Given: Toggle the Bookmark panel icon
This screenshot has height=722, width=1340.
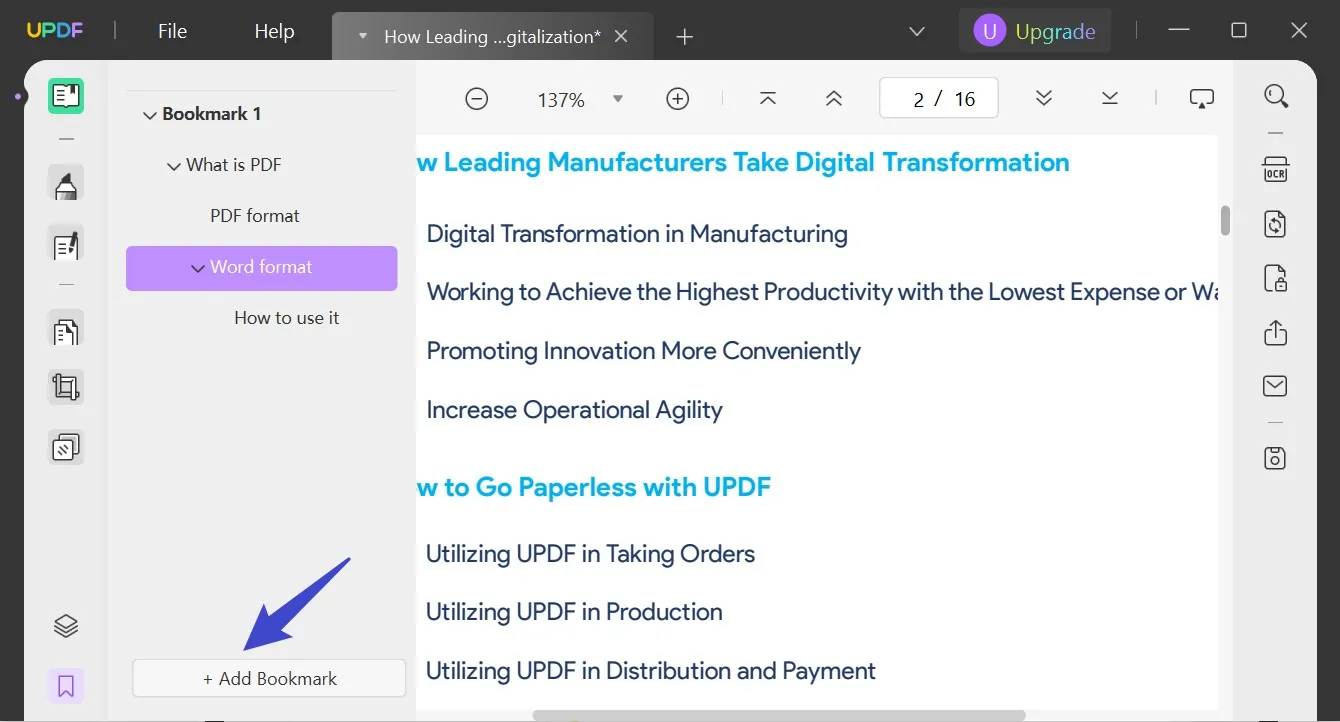Looking at the screenshot, I should [66, 686].
